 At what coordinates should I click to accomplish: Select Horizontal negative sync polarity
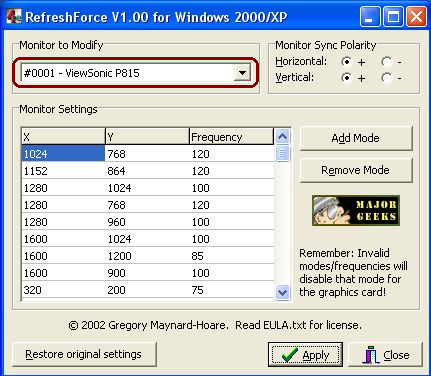click(387, 62)
